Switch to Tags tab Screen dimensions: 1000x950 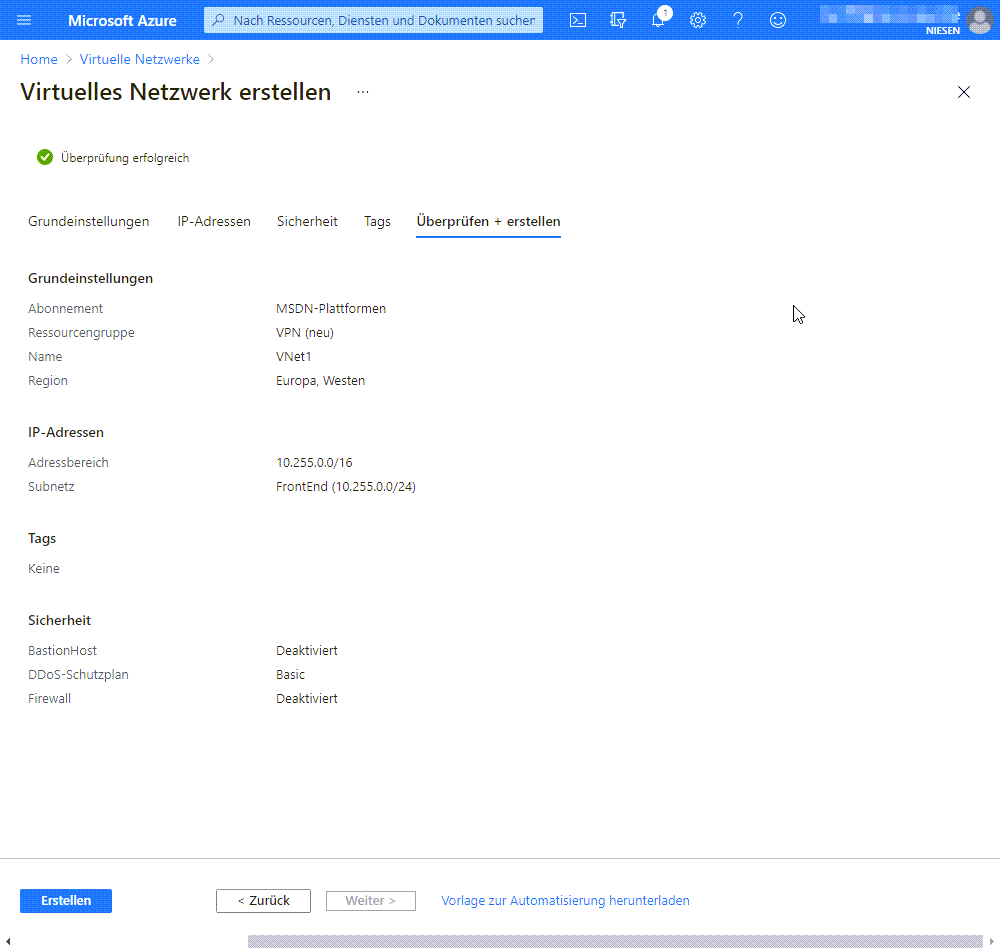click(377, 221)
